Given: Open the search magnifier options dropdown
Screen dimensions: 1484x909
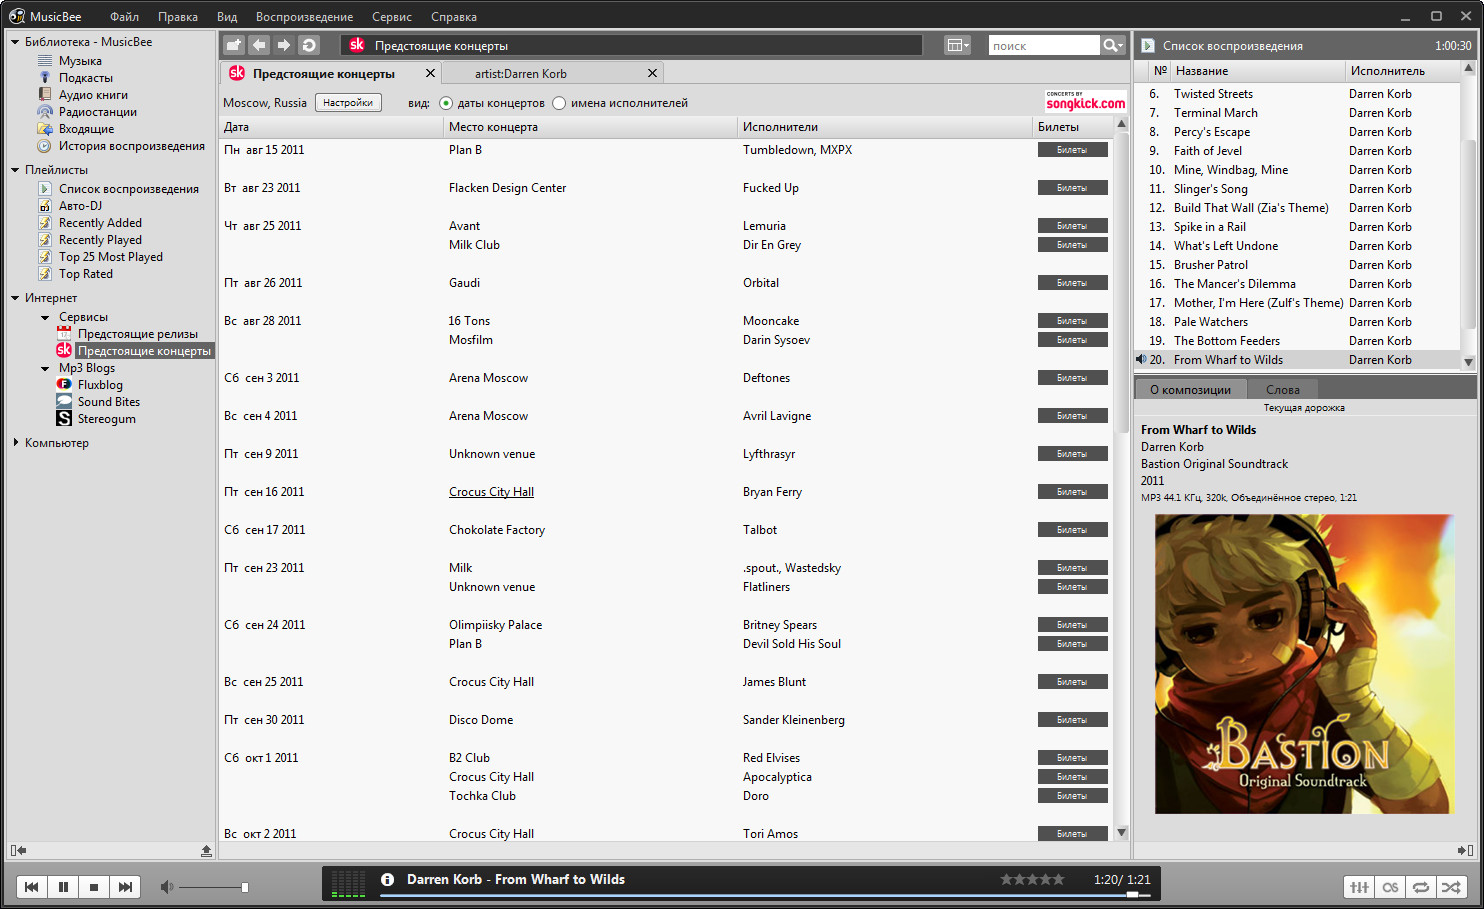Looking at the screenshot, I should (x=1113, y=45).
